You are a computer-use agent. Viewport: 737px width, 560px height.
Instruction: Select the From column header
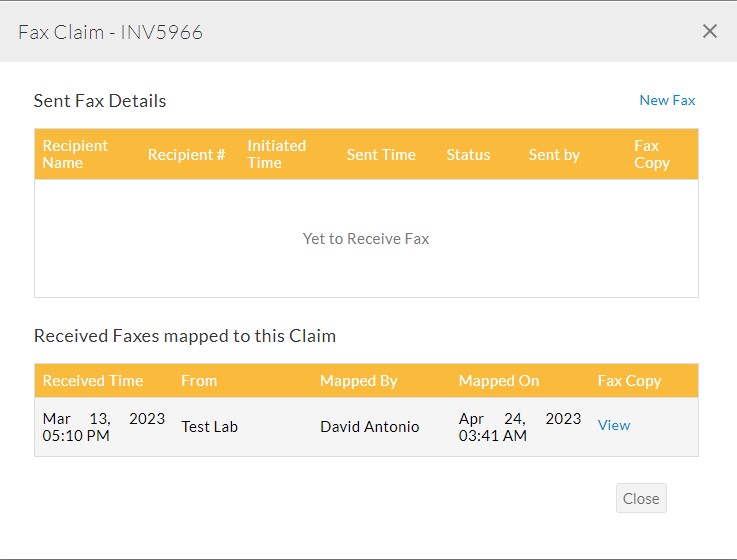199,381
